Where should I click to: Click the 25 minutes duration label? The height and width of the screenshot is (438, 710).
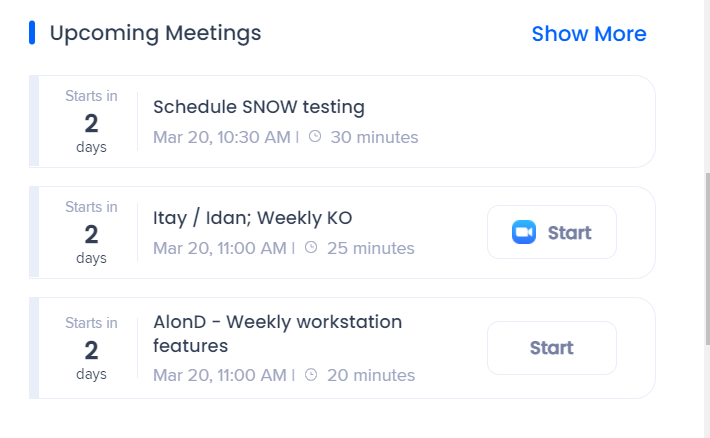point(371,248)
